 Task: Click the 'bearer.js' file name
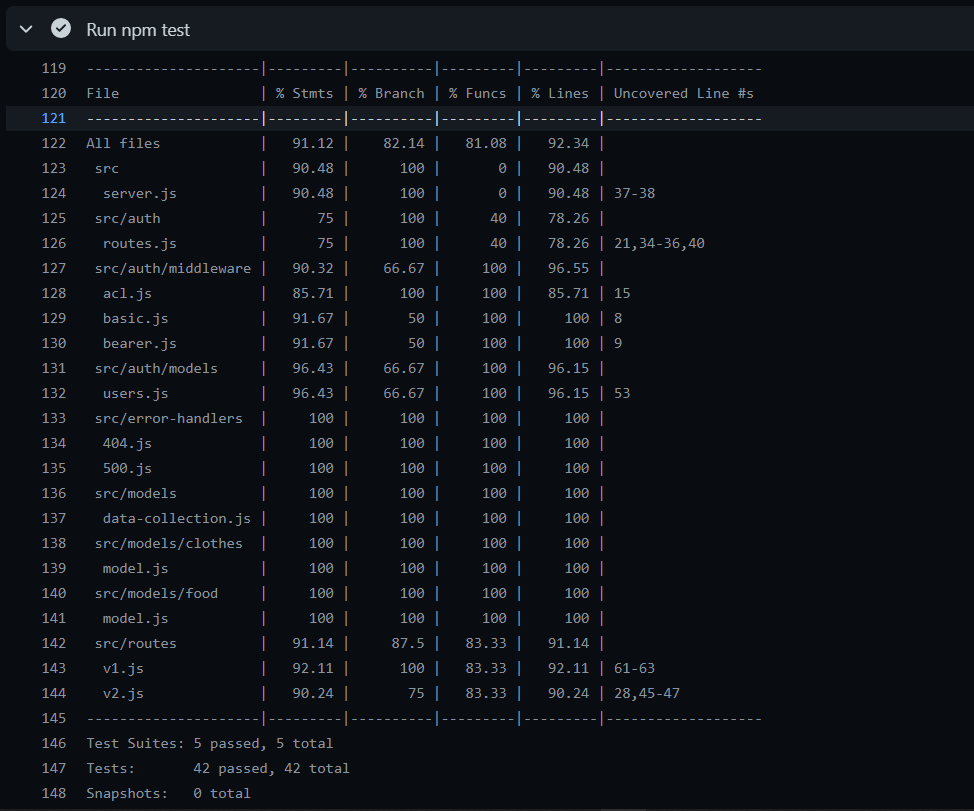[140, 343]
